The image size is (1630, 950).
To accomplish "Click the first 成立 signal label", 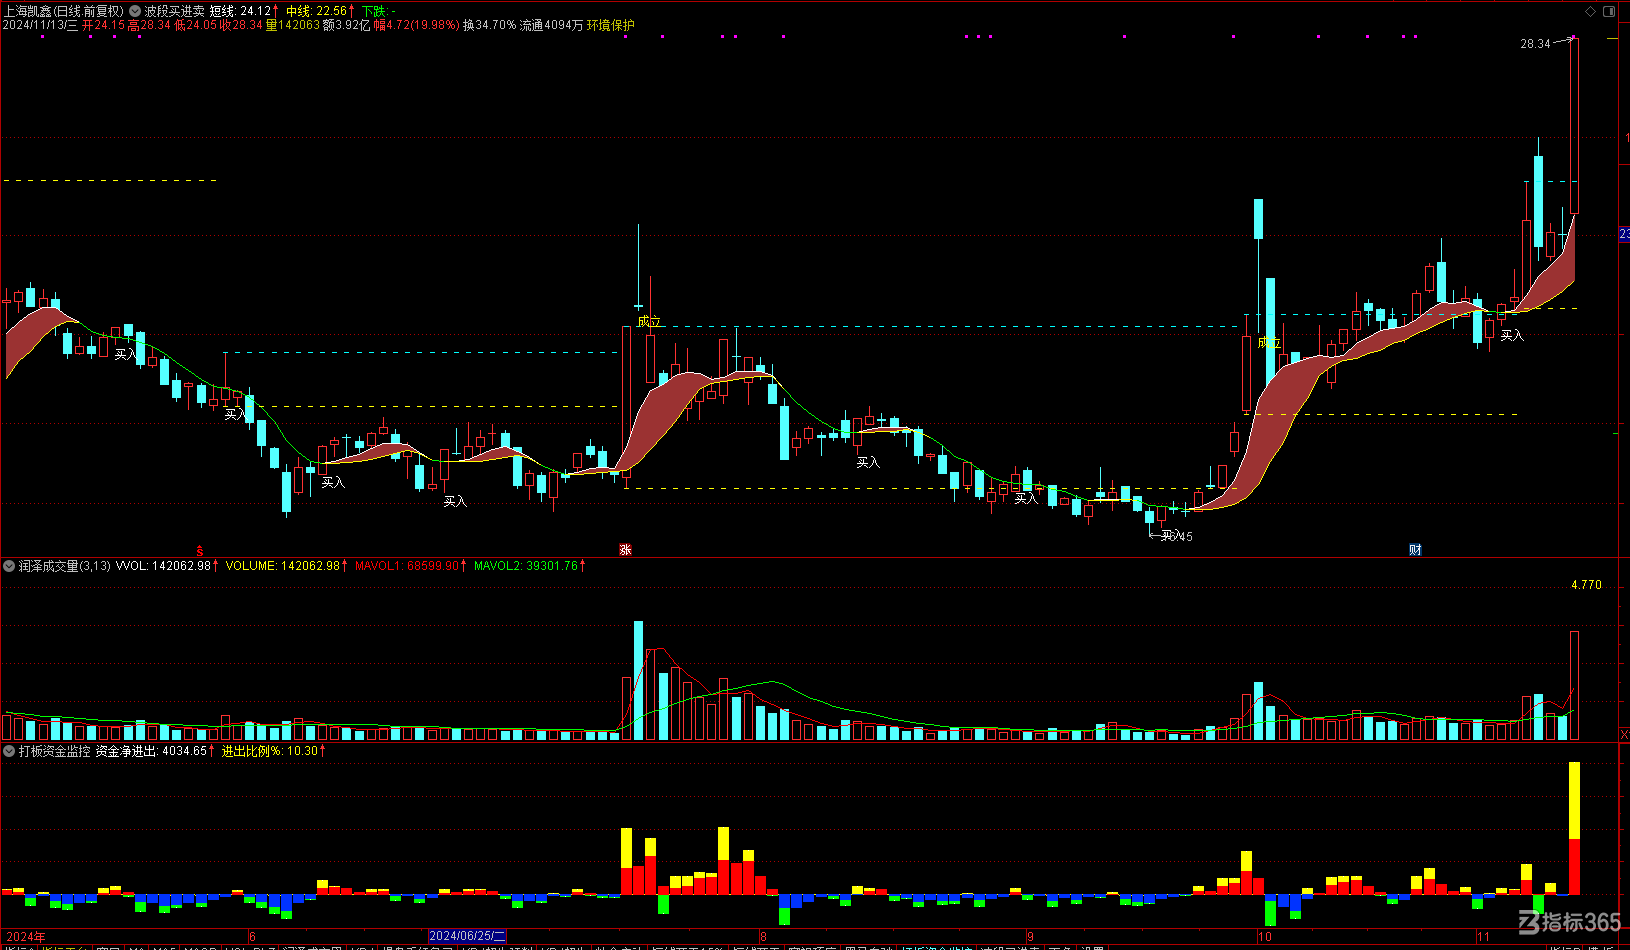I will tap(649, 321).
